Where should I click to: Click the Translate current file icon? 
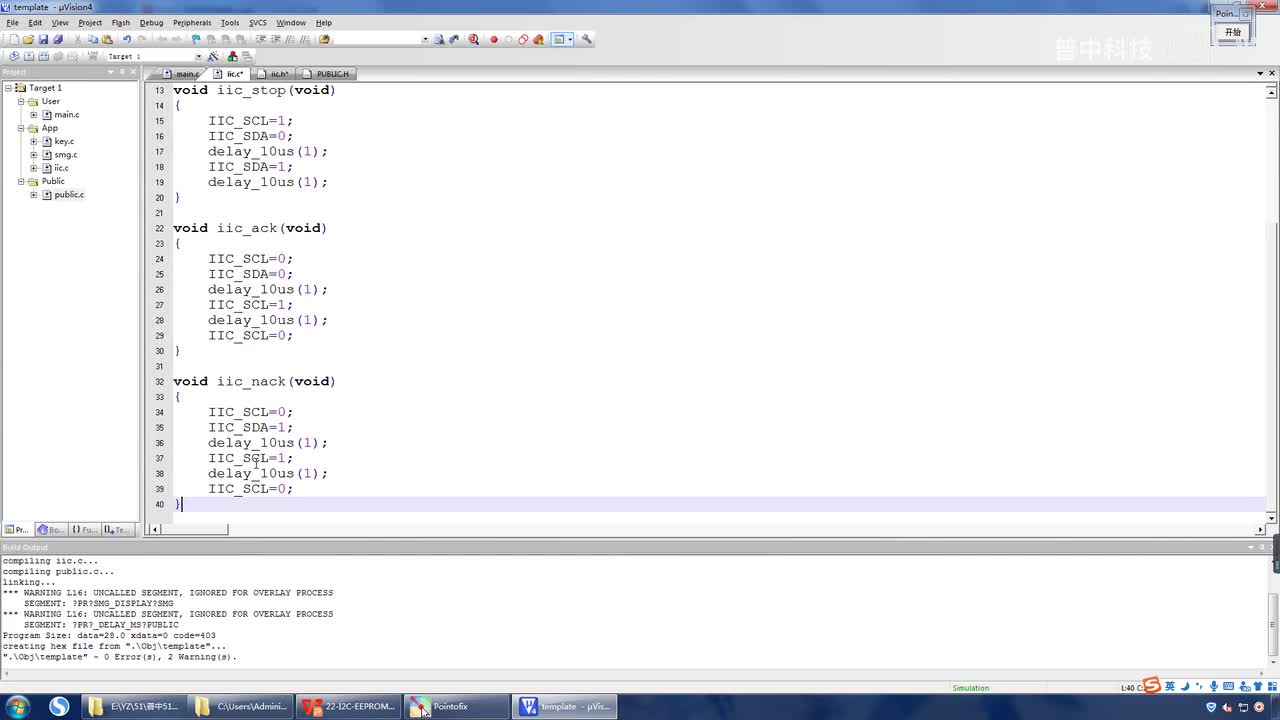coord(14,56)
